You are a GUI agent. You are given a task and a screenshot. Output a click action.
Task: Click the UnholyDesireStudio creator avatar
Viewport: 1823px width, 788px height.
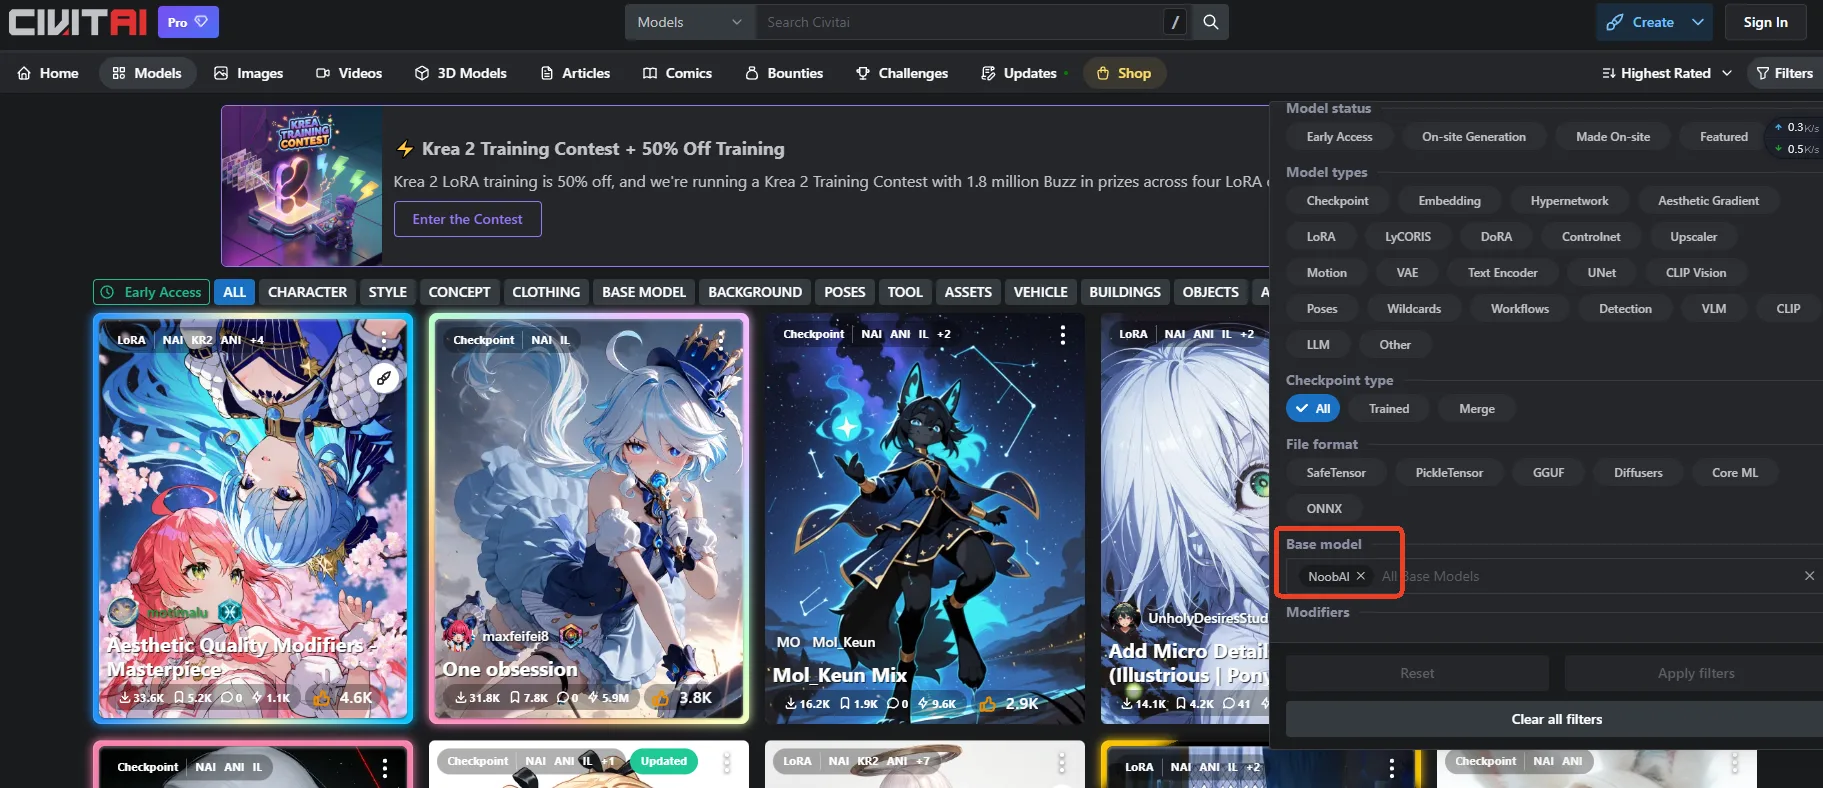pos(1125,618)
